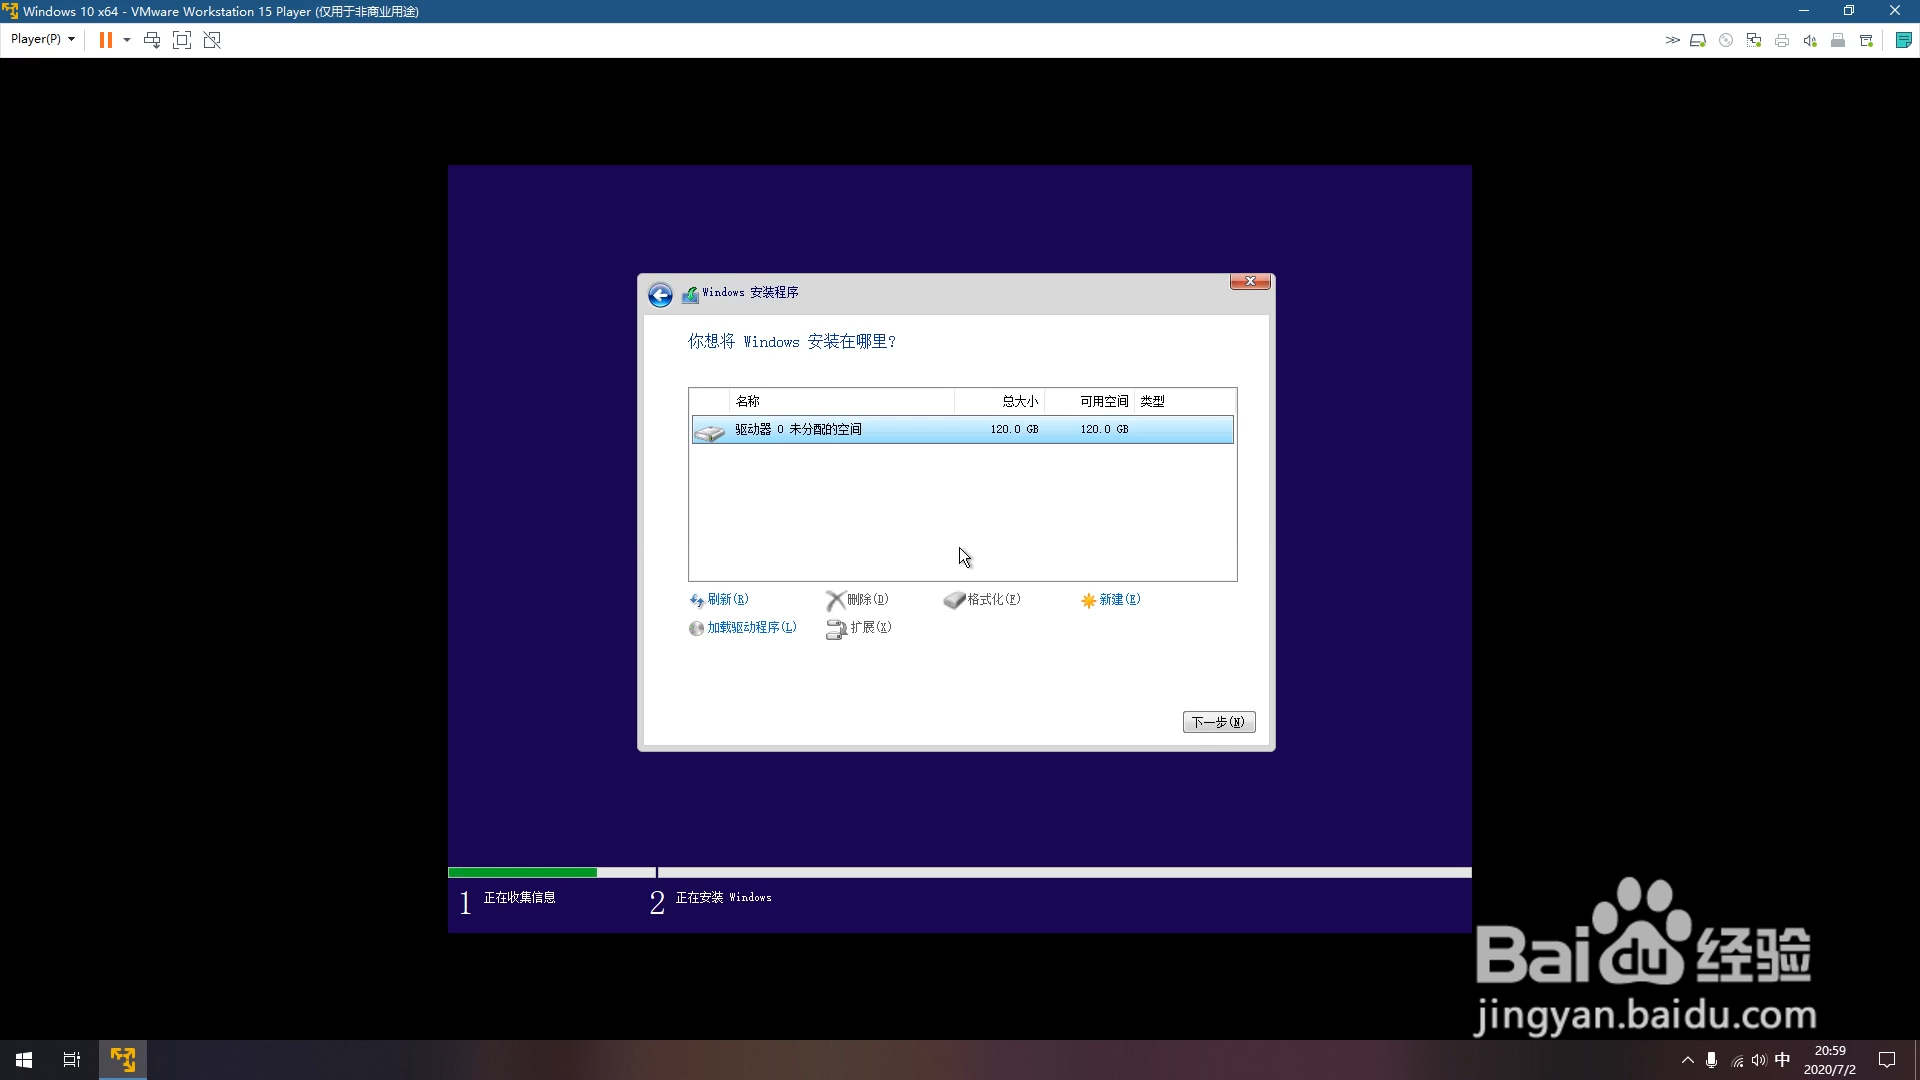Screen dimensions: 1920x1080
Task: Pause the virtual machine
Action: 105,40
